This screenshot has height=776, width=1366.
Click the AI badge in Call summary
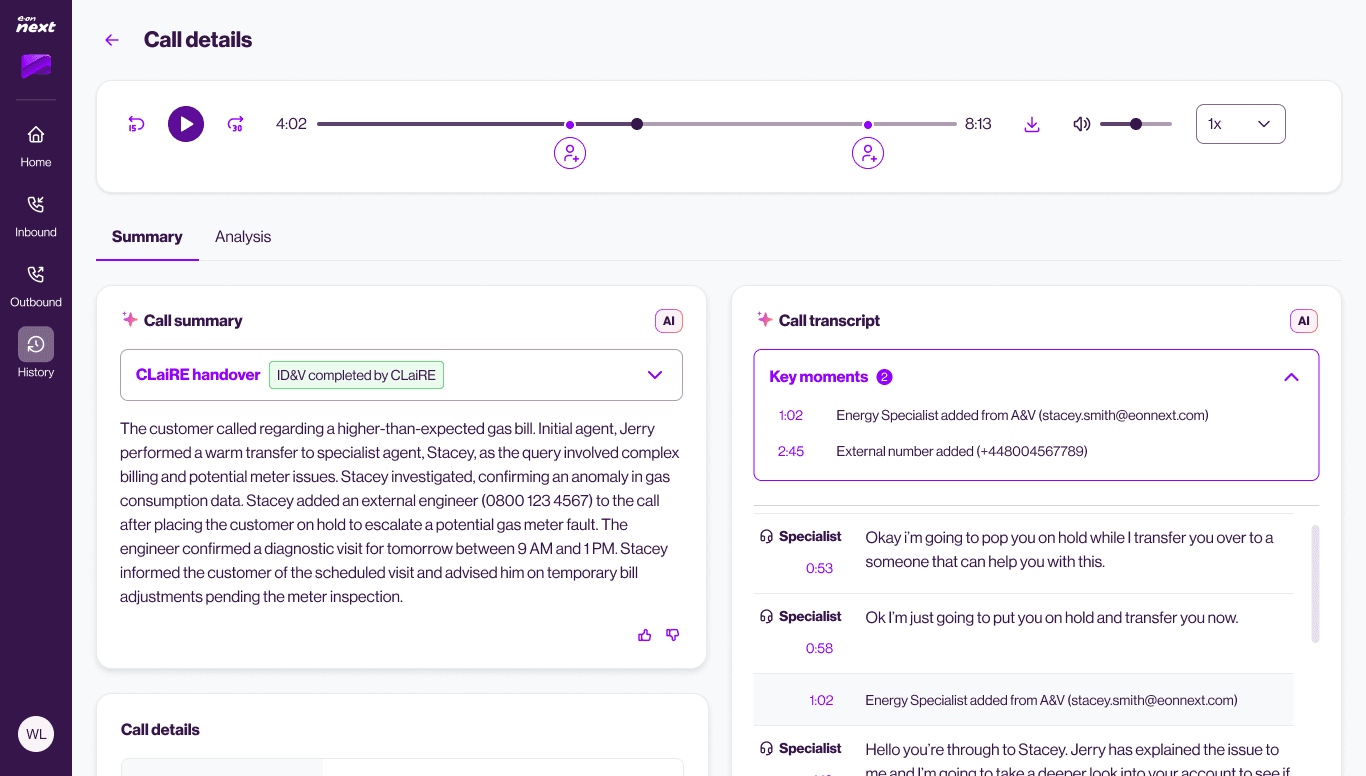tap(669, 321)
